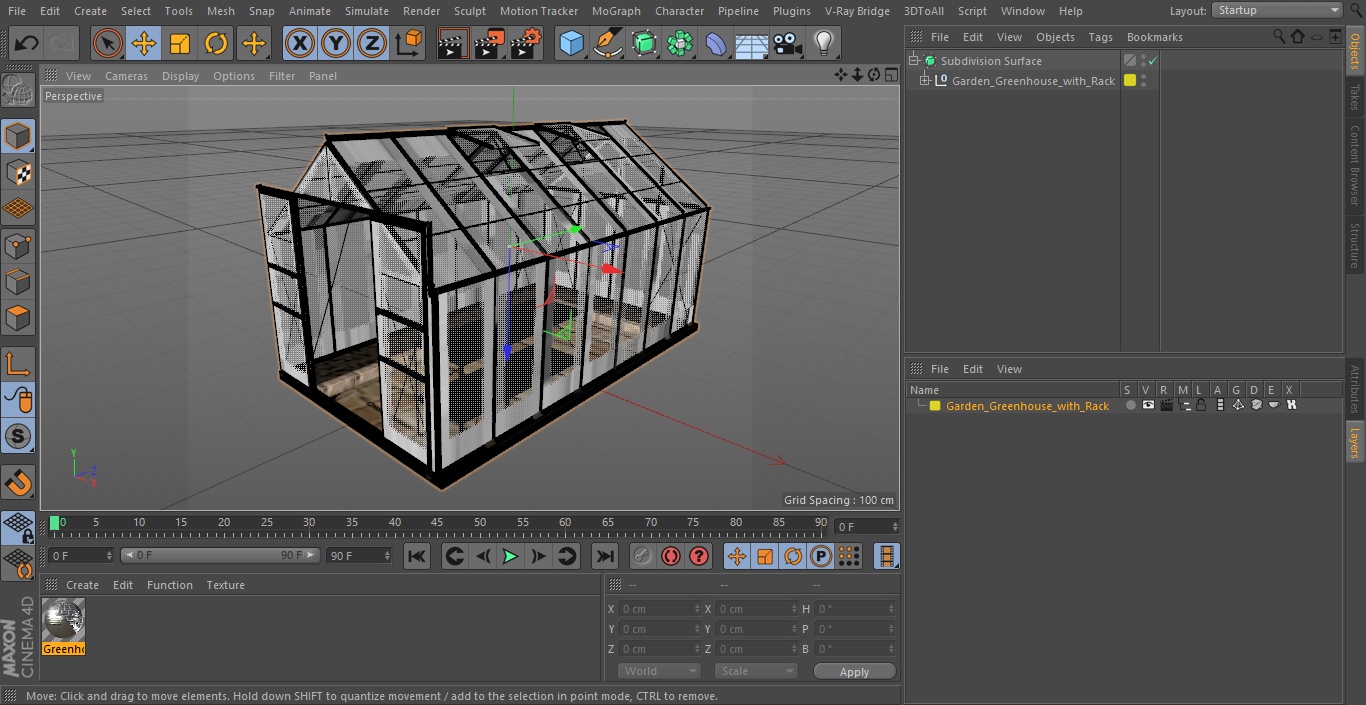The image size is (1366, 705).
Task: Switch to Edges mode
Action: [x=18, y=281]
